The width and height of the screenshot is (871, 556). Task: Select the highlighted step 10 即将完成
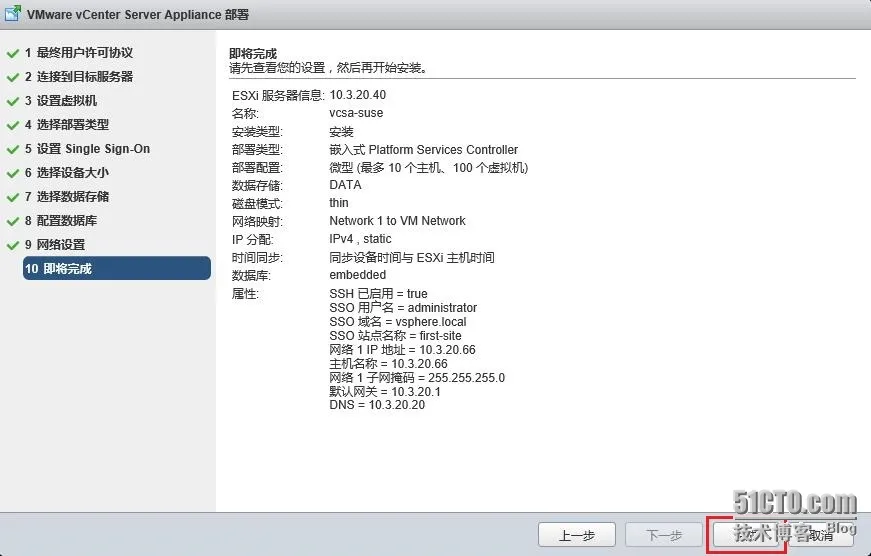[x=117, y=268]
